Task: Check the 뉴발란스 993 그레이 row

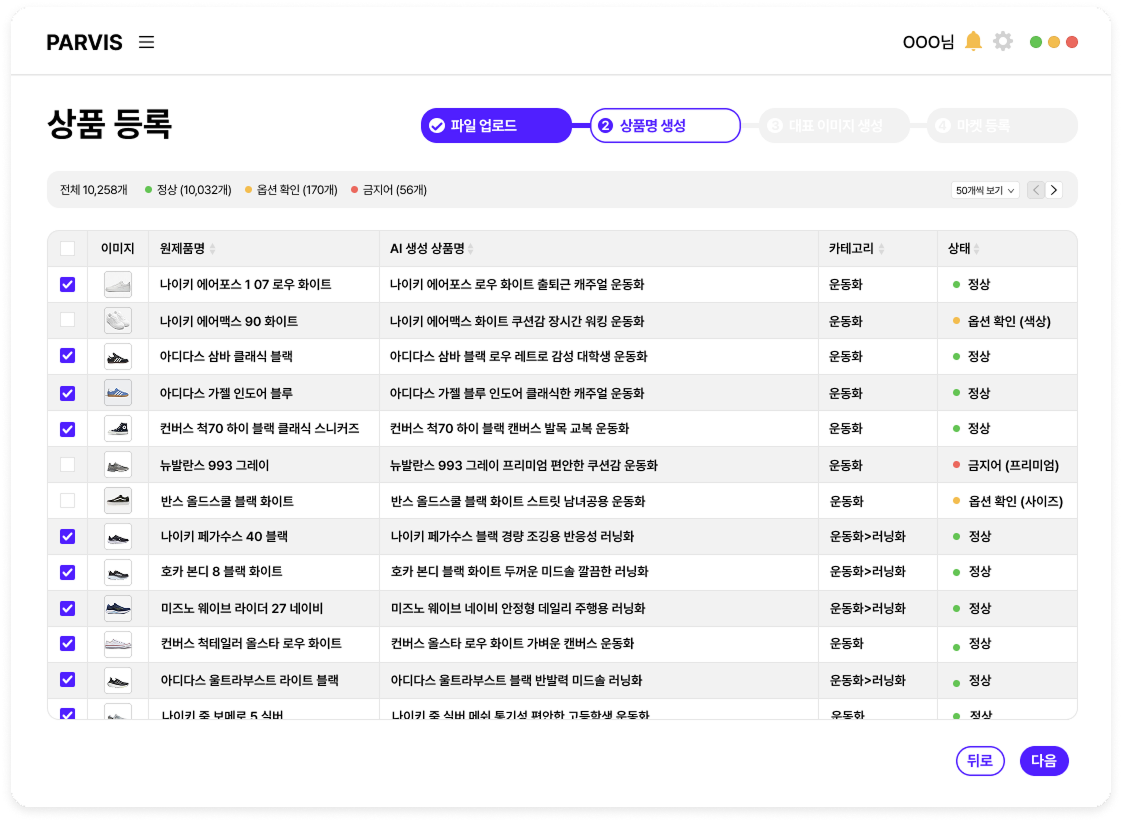Action: [x=67, y=464]
